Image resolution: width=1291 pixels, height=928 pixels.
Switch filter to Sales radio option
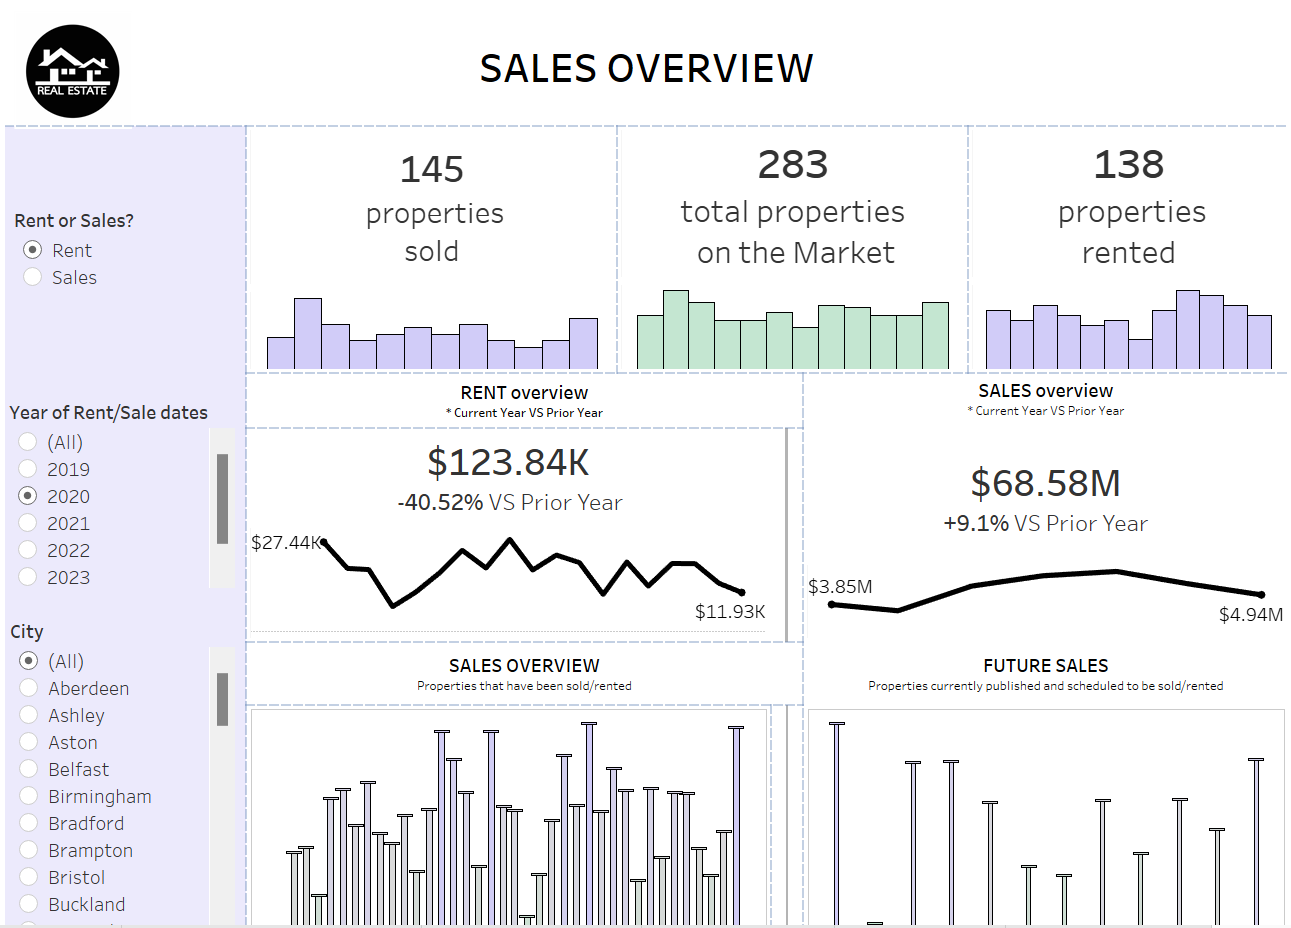(33, 277)
